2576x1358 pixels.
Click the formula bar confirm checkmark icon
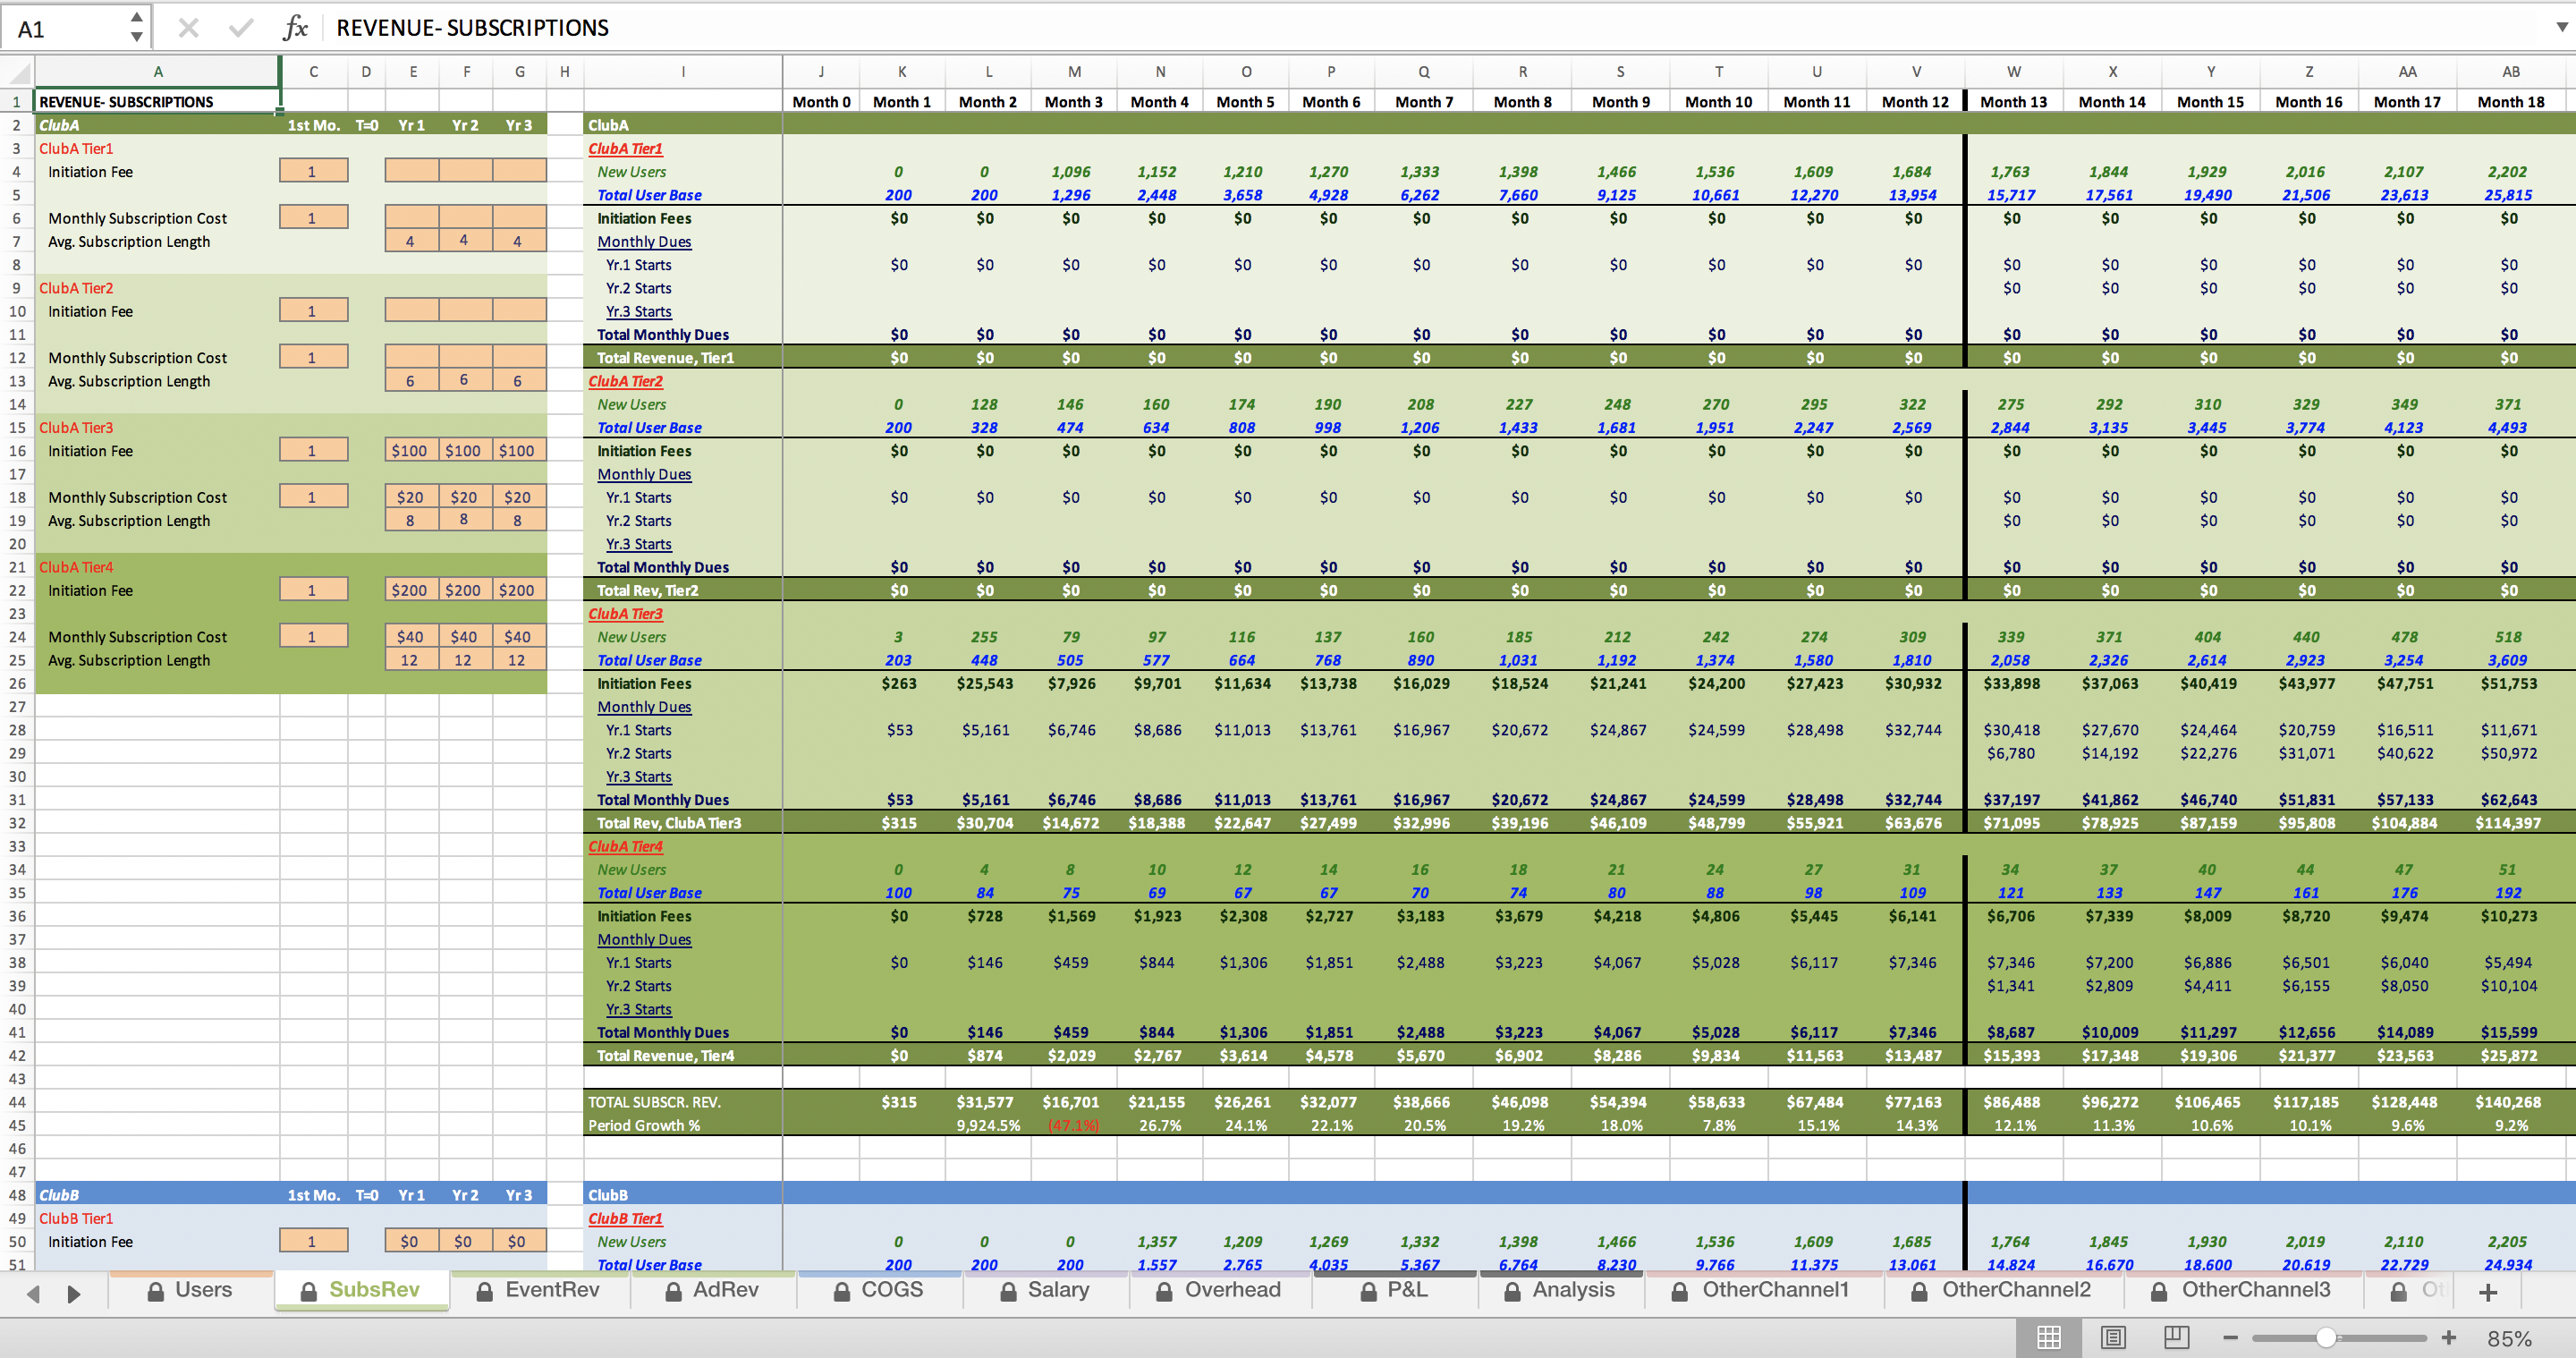coord(241,28)
